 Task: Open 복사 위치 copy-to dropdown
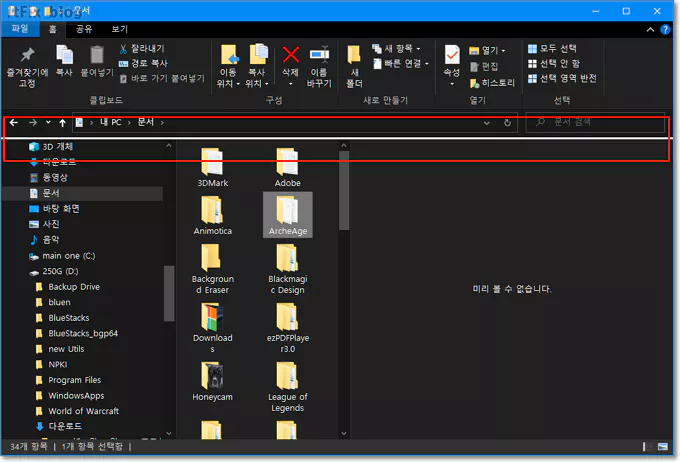257,66
